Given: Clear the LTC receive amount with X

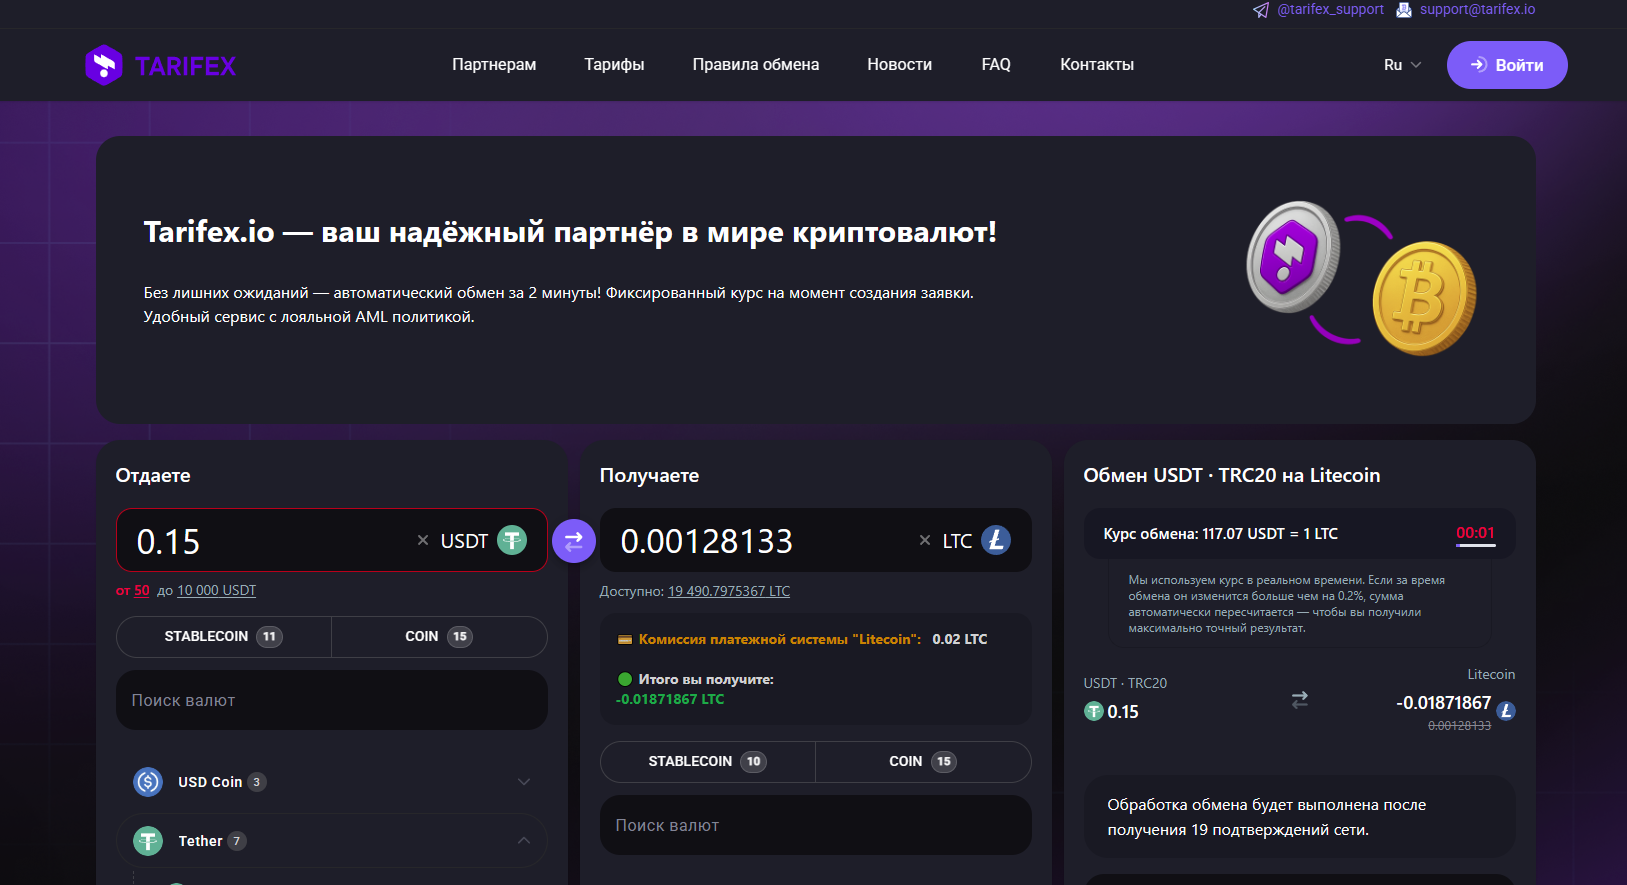Looking at the screenshot, I should click(925, 541).
